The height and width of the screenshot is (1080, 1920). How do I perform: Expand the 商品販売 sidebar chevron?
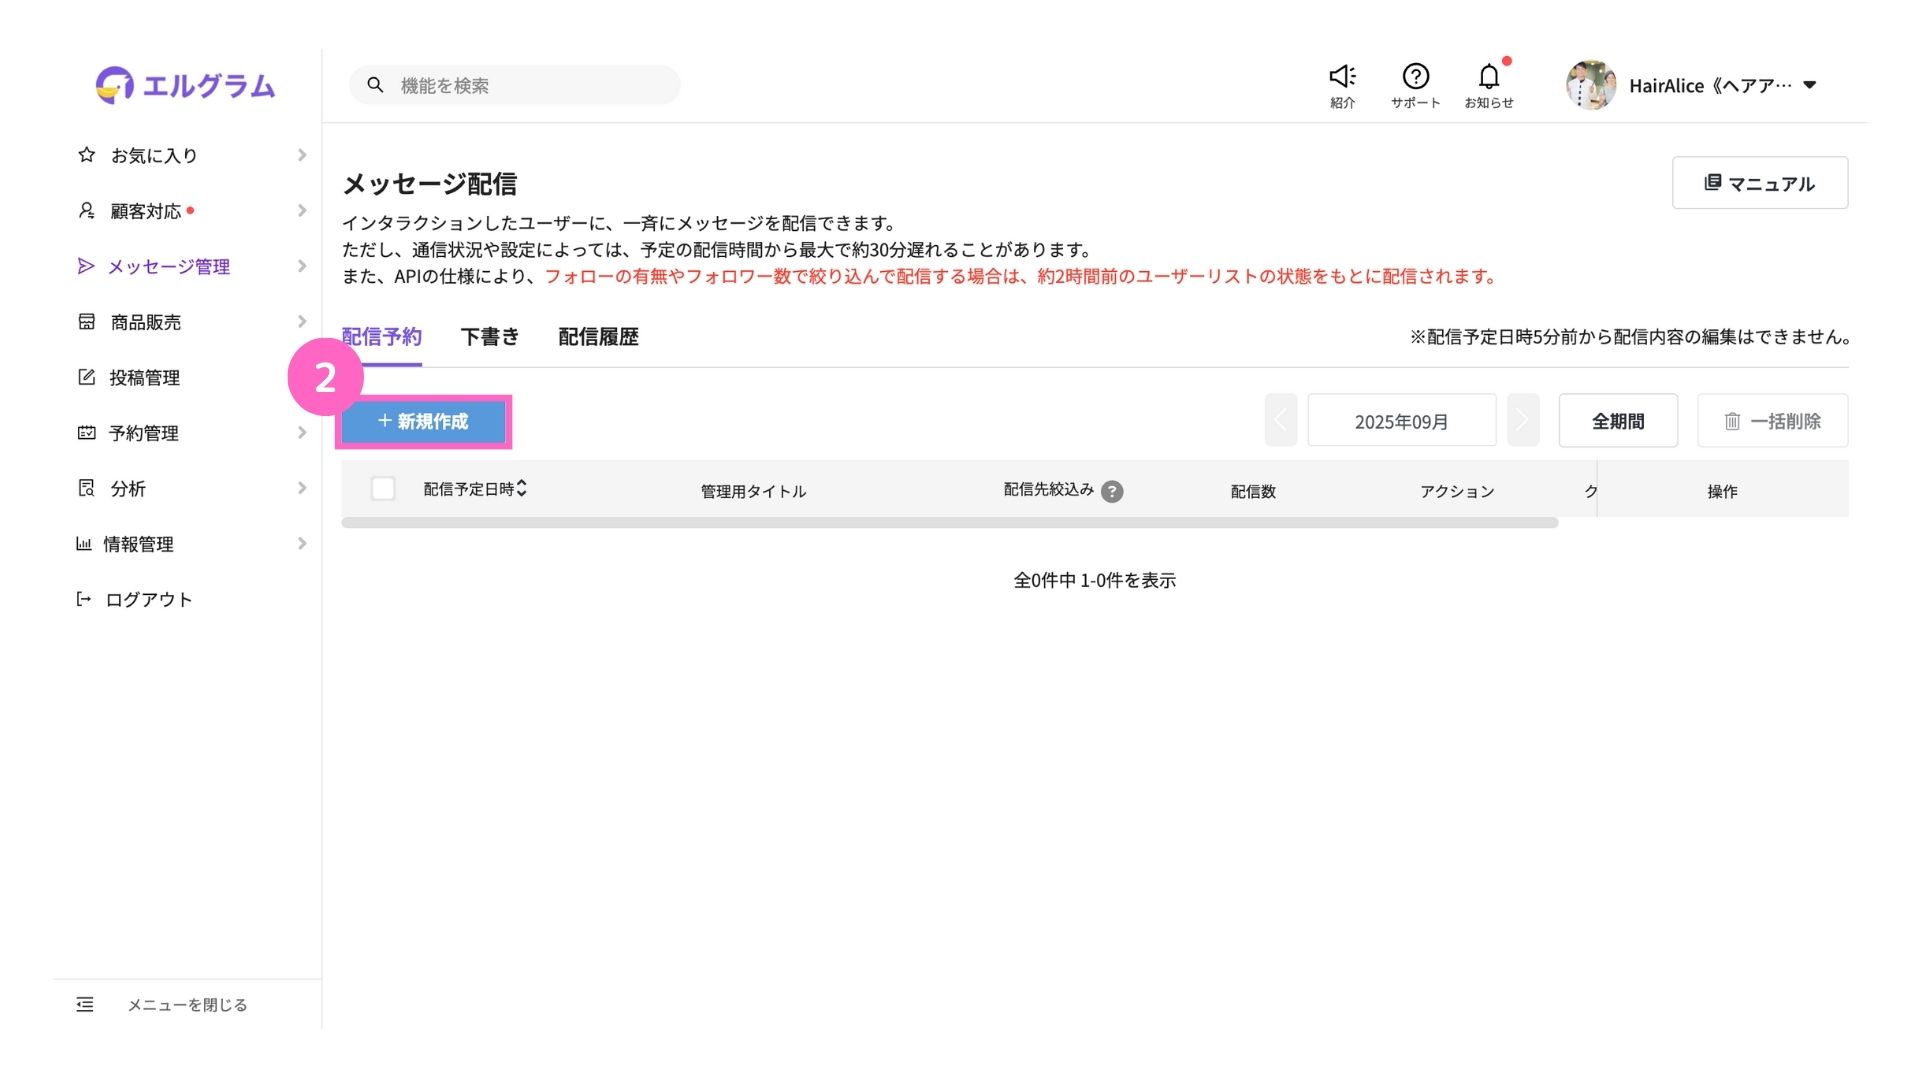[x=301, y=322]
